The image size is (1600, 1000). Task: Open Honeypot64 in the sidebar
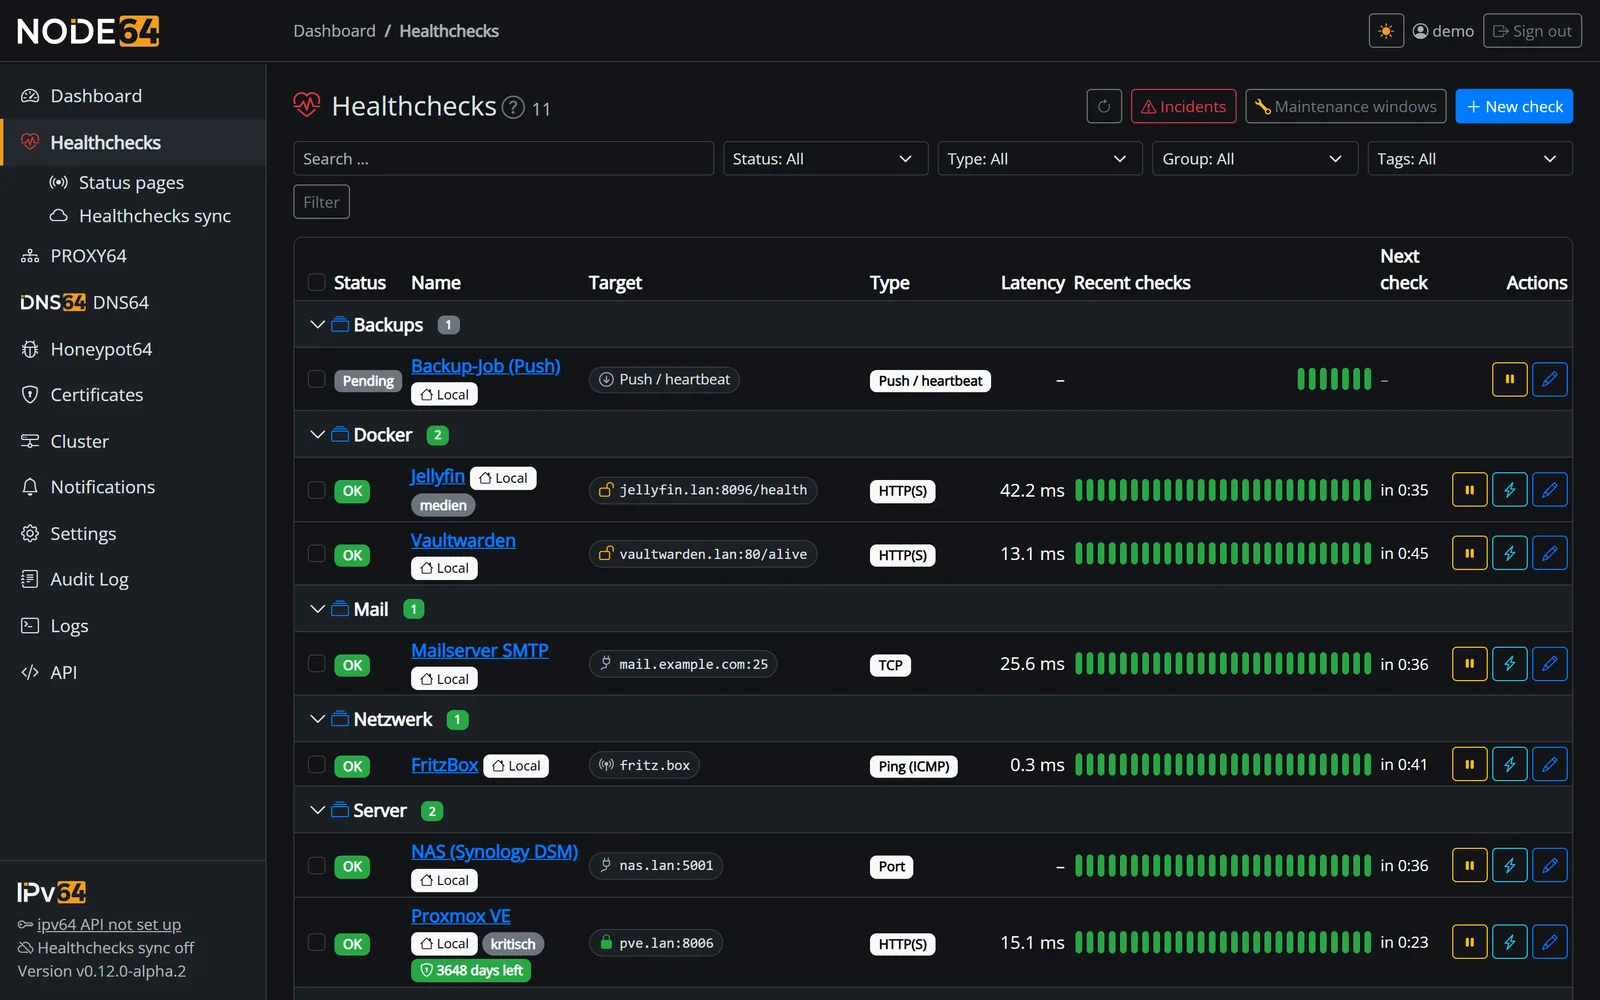(x=101, y=349)
